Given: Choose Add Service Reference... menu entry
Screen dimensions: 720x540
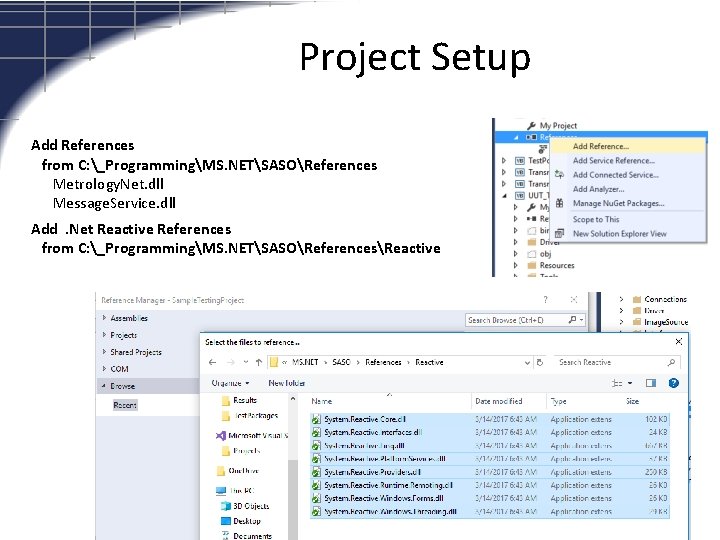Looking at the screenshot, I should pyautogui.click(x=613, y=160).
